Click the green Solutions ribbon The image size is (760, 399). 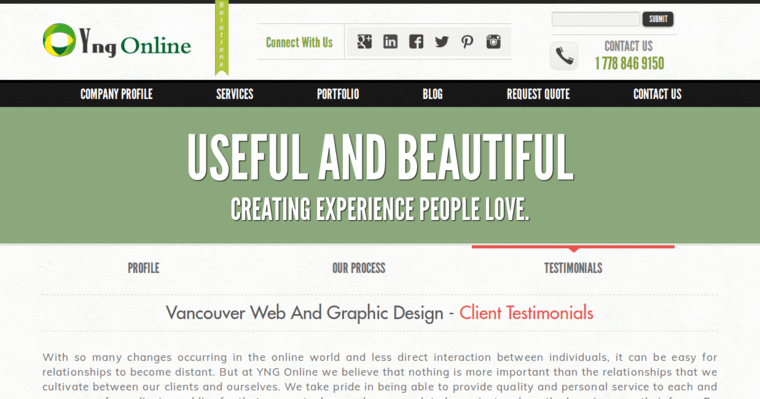coord(222,37)
